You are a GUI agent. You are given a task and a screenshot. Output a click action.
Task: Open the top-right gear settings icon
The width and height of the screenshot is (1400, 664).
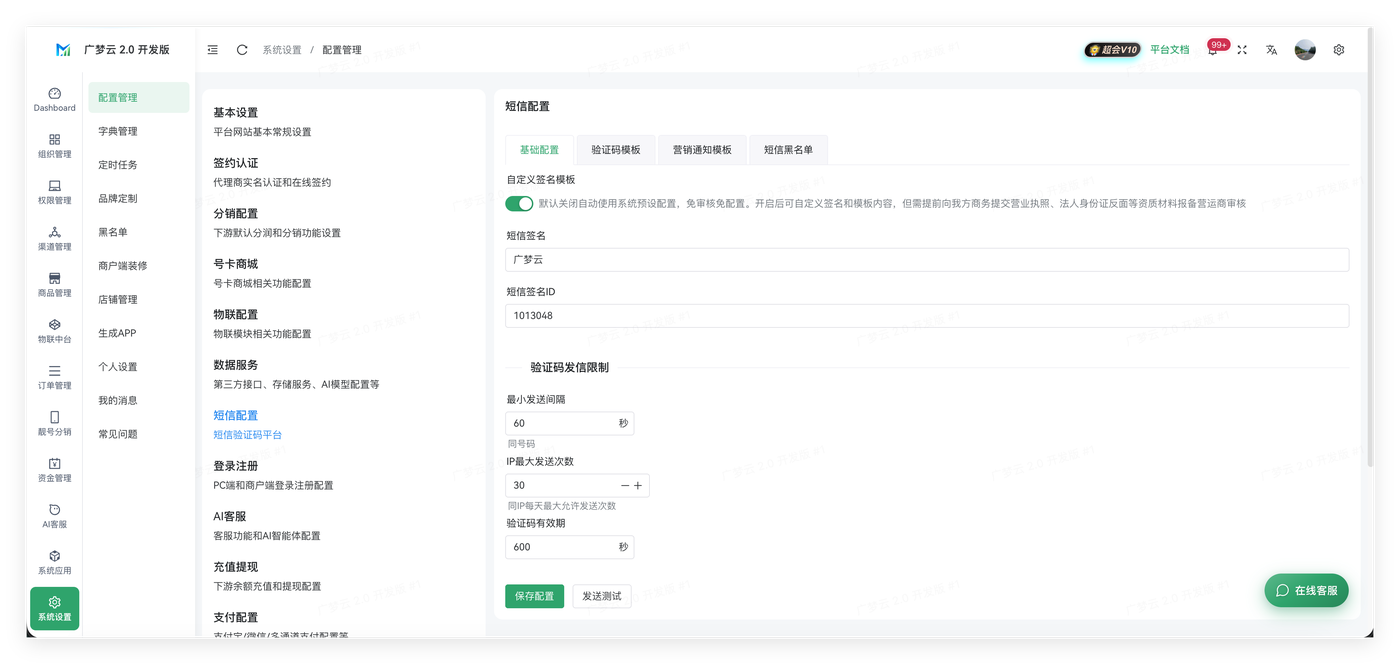[1339, 50]
